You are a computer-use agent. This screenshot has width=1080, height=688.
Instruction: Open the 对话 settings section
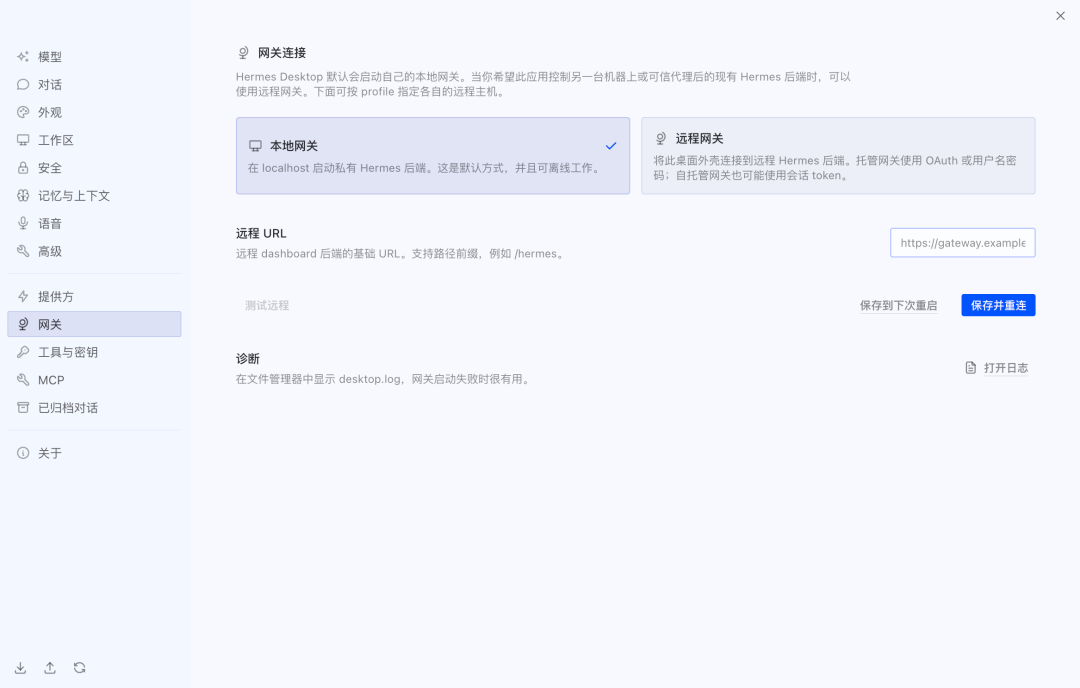click(x=94, y=85)
